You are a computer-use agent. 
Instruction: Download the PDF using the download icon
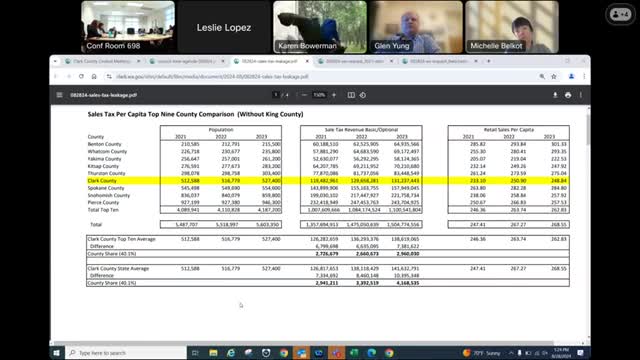555,95
